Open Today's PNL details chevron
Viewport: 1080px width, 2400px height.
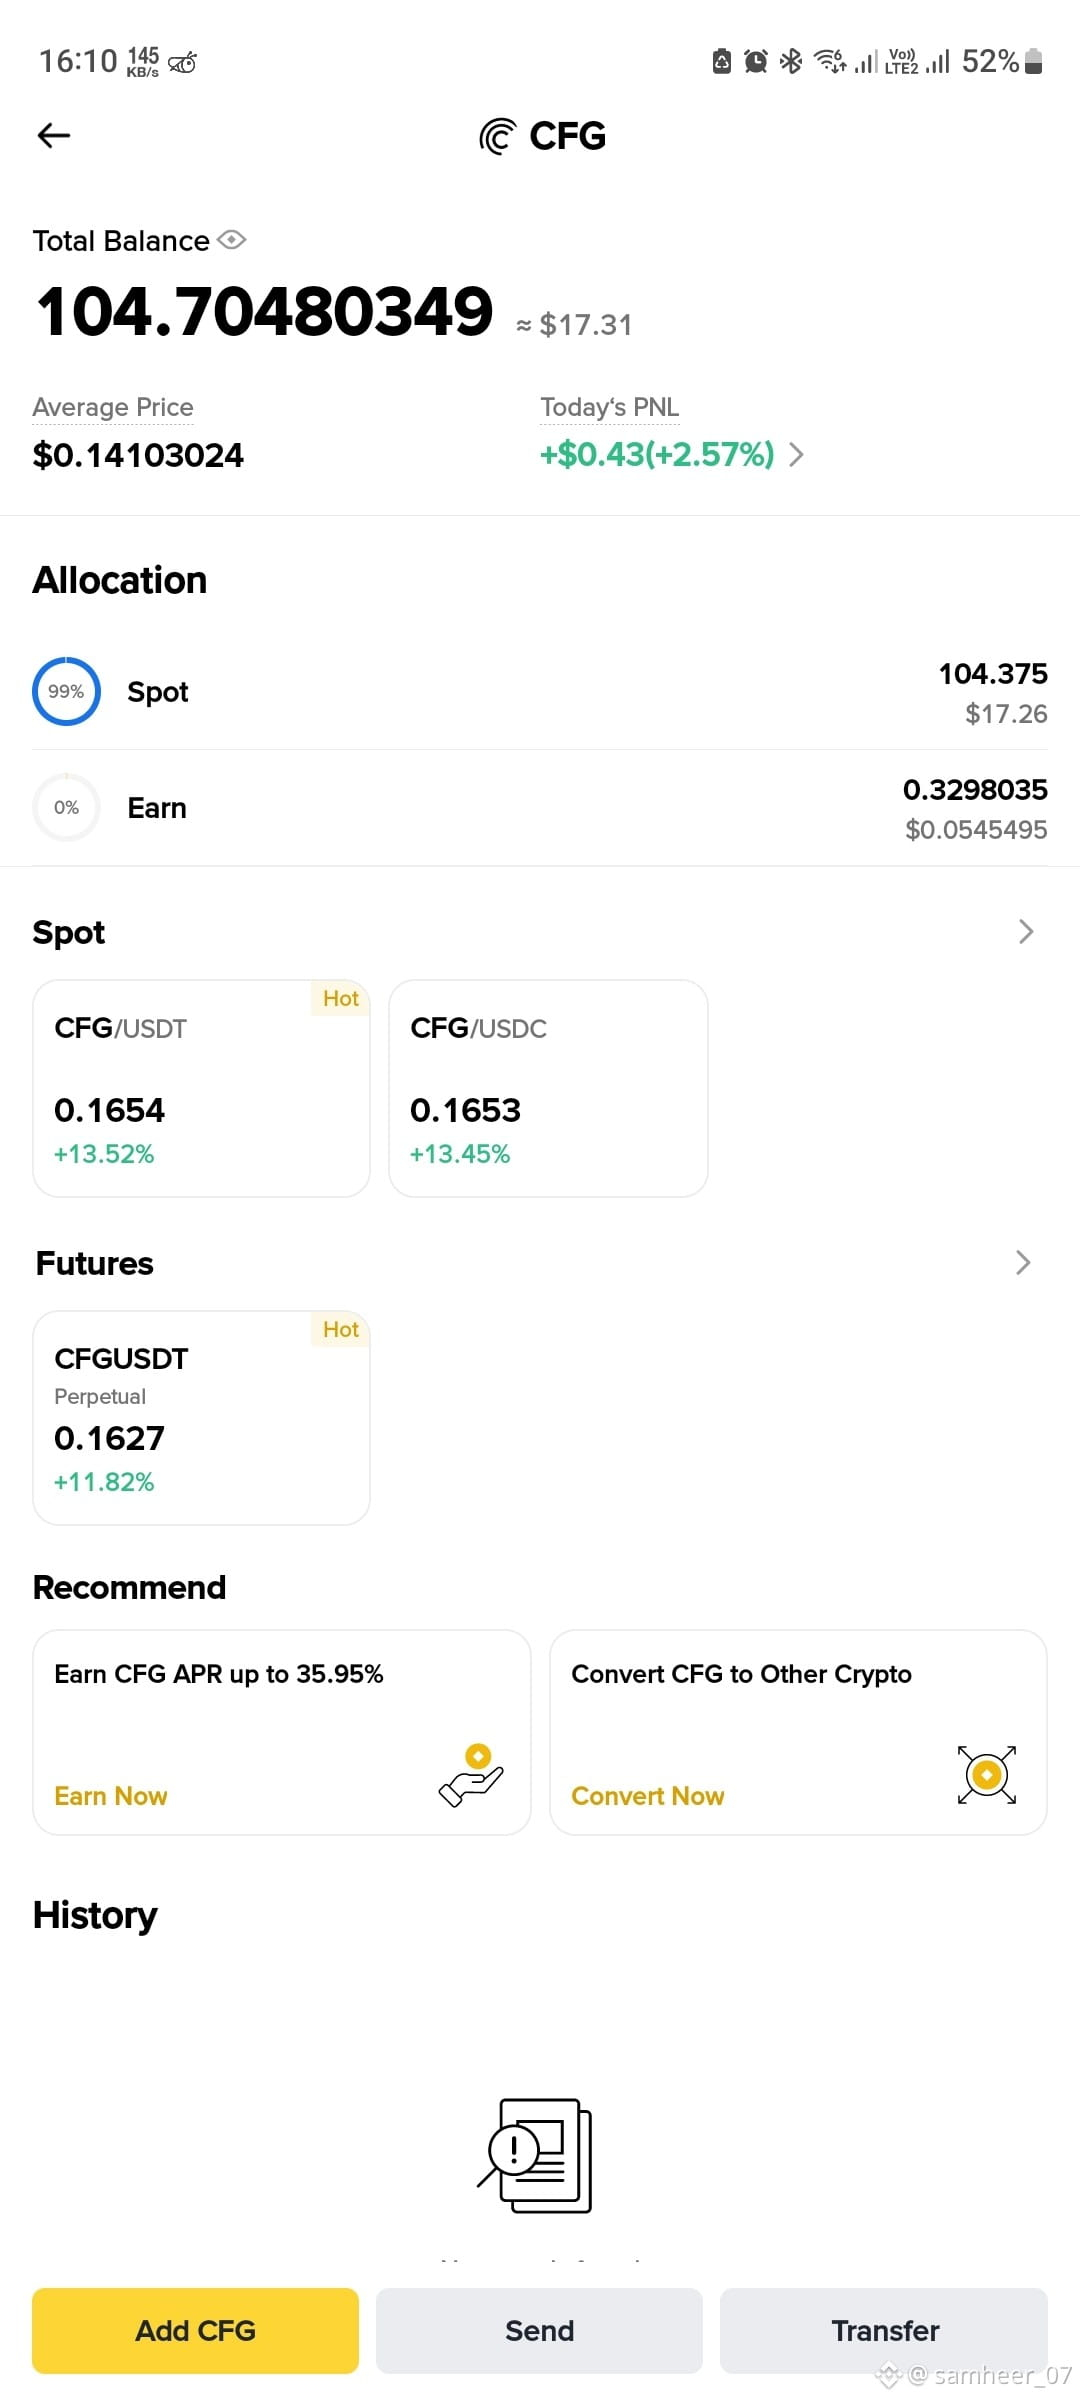[797, 455]
